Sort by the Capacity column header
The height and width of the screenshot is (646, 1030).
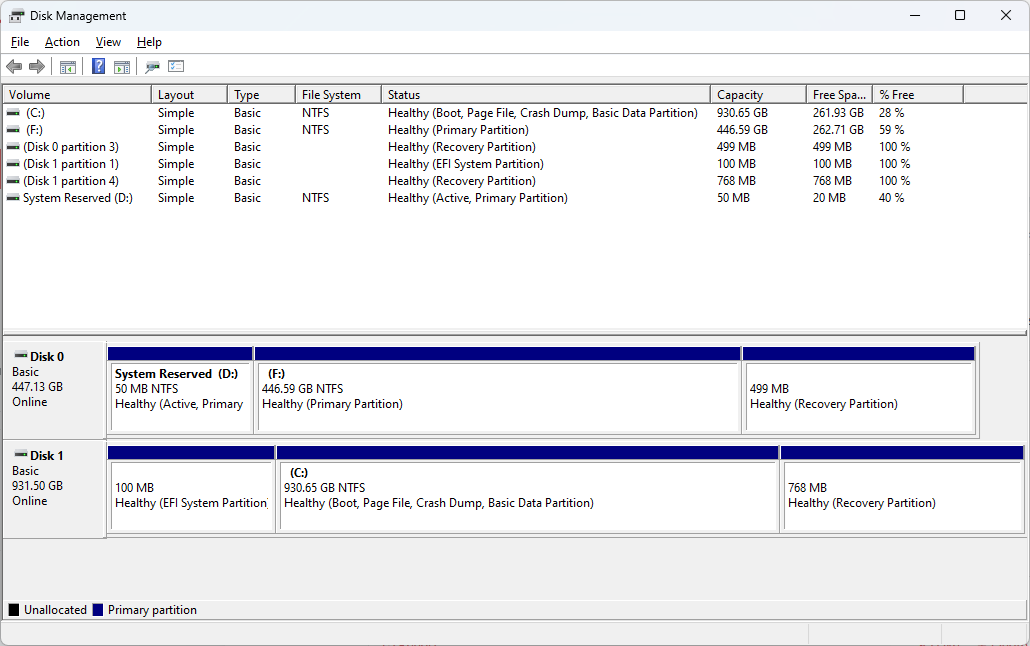pyautogui.click(x=758, y=95)
